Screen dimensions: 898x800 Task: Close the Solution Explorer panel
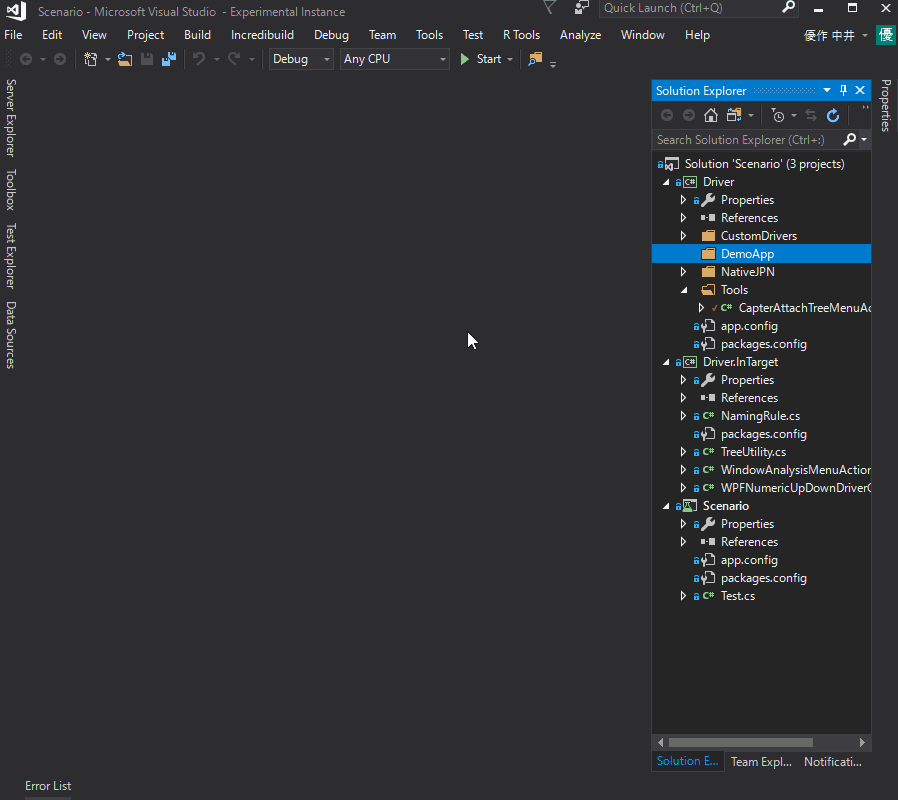[860, 90]
